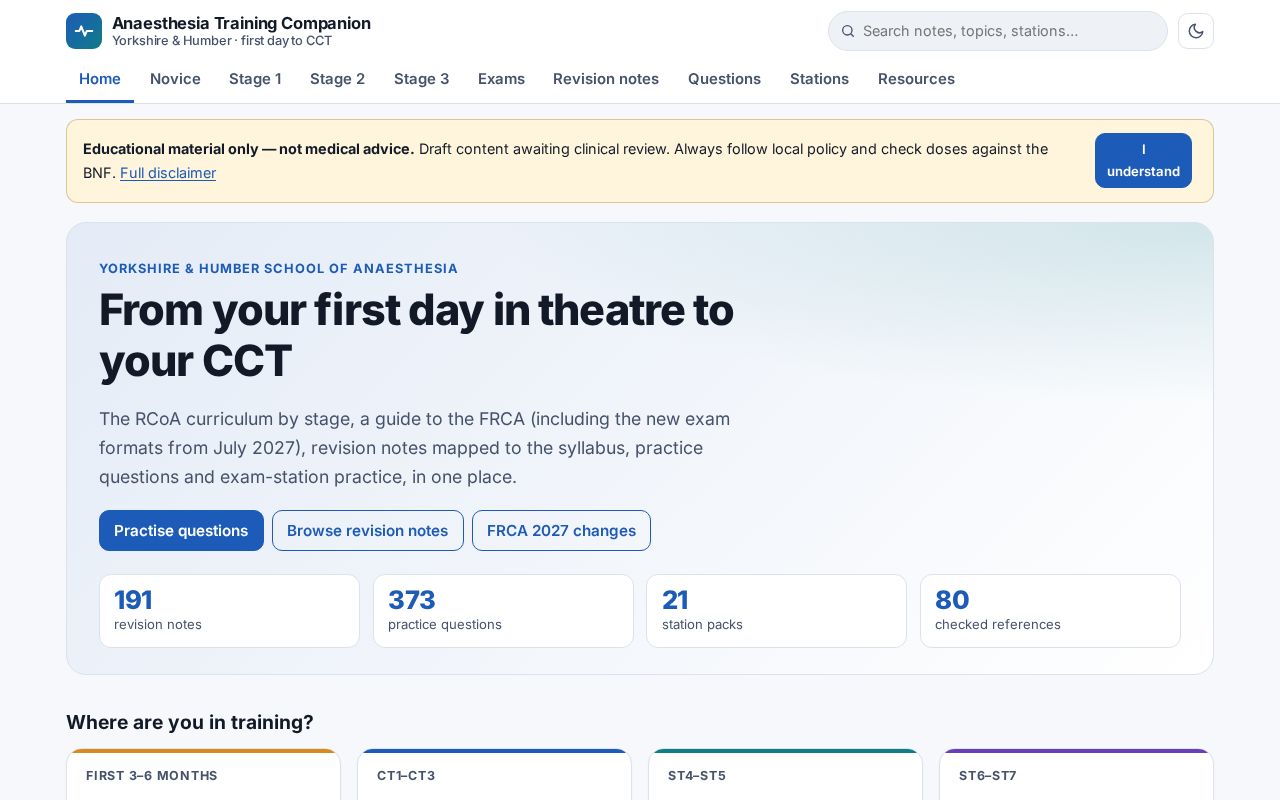Select the ST6–ST7 training card
The image size is (1280, 800).
coord(1076,775)
